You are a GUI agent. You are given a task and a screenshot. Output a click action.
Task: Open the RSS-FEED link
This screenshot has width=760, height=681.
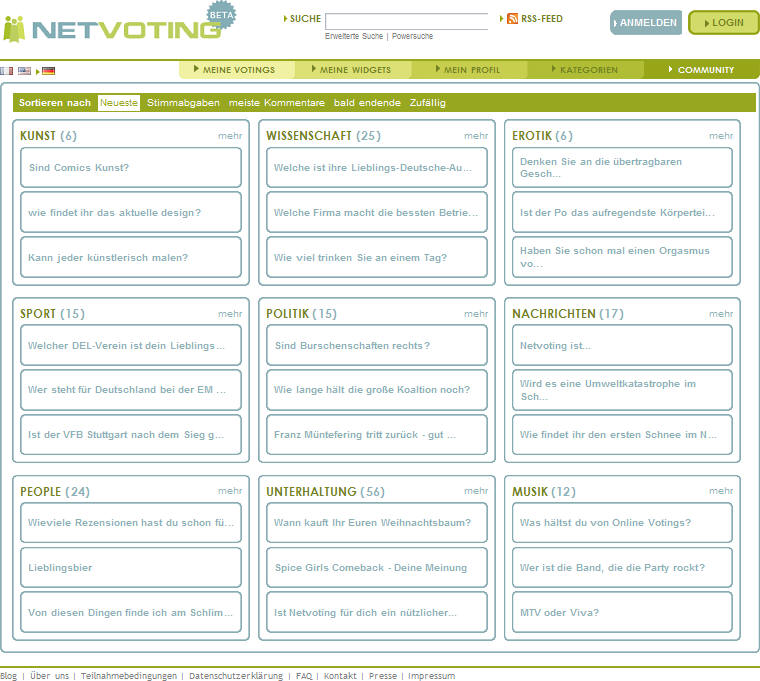(542, 18)
